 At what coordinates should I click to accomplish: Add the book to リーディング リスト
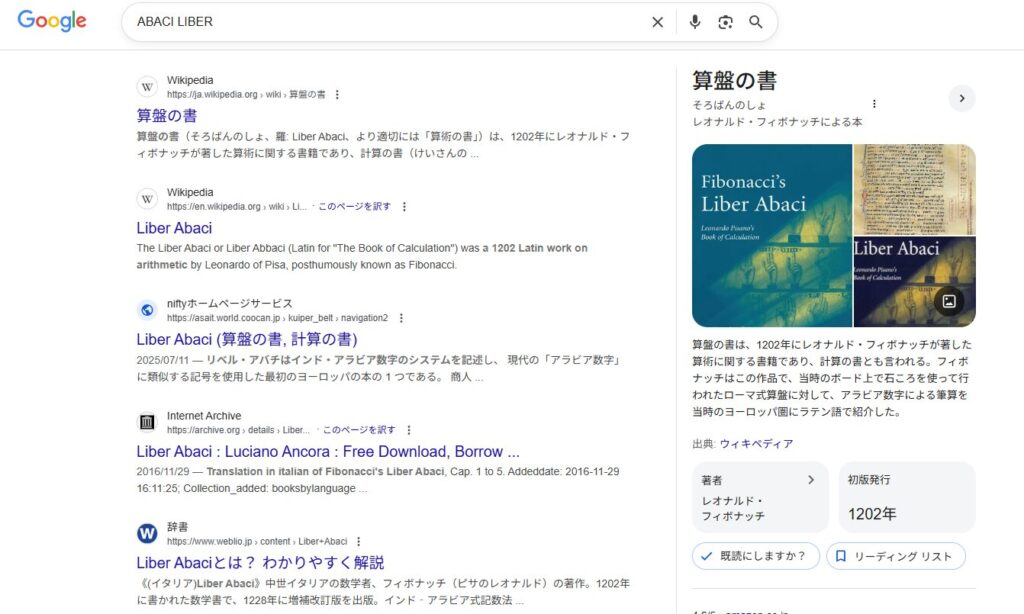895,556
